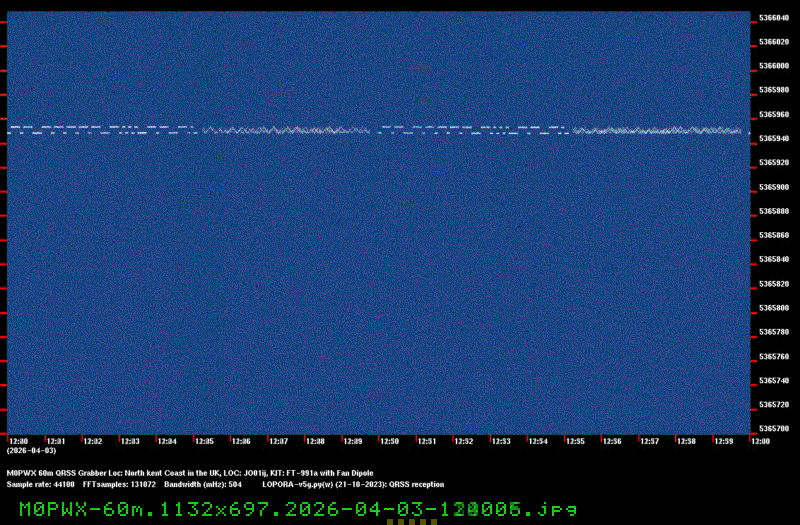Select the 5365700 frequency label

[774, 429]
